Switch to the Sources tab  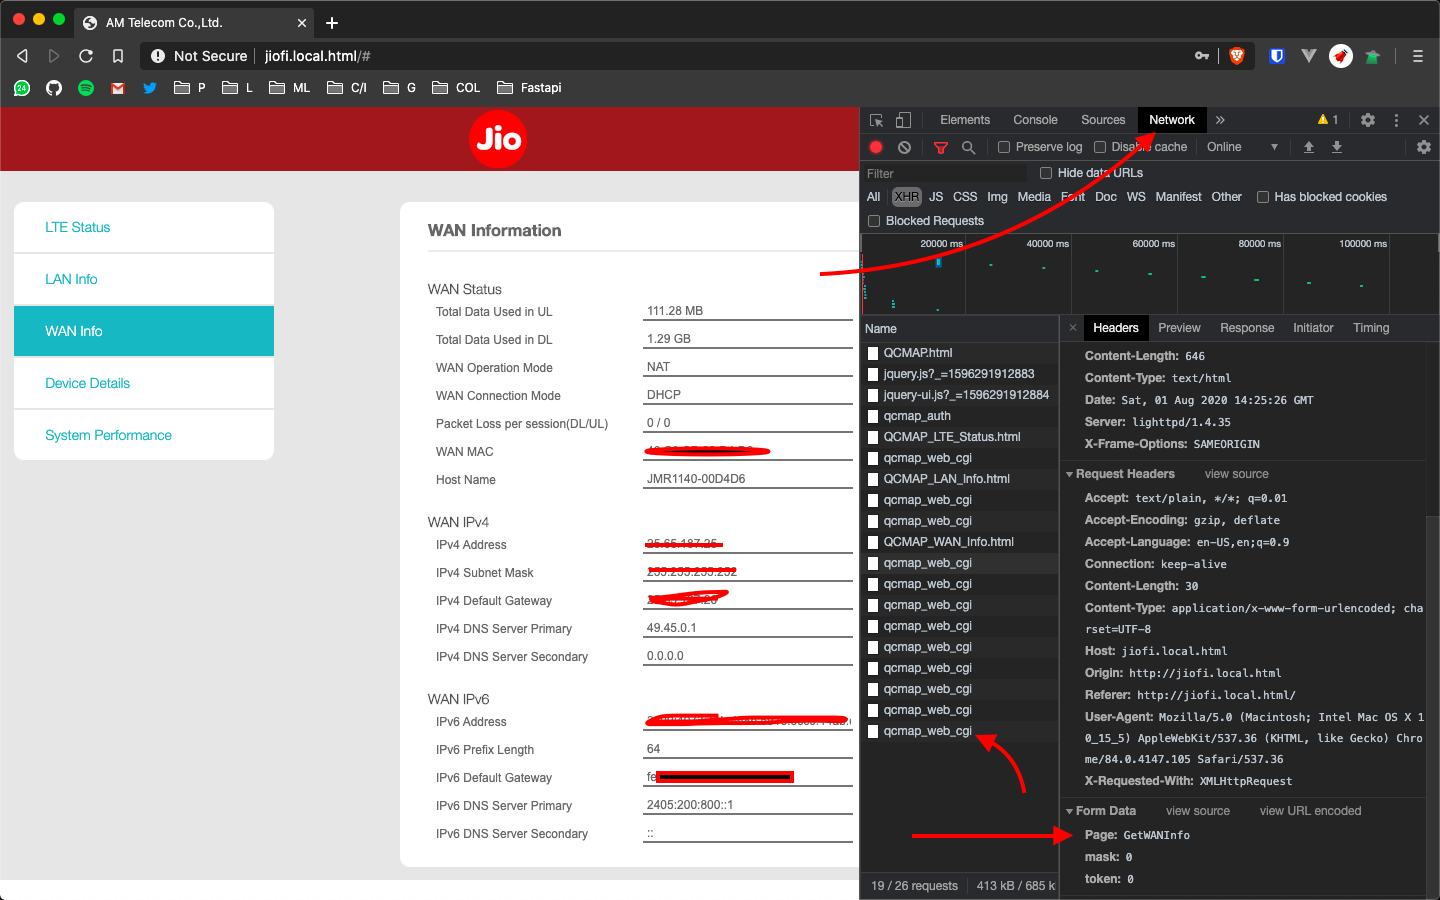point(1103,120)
